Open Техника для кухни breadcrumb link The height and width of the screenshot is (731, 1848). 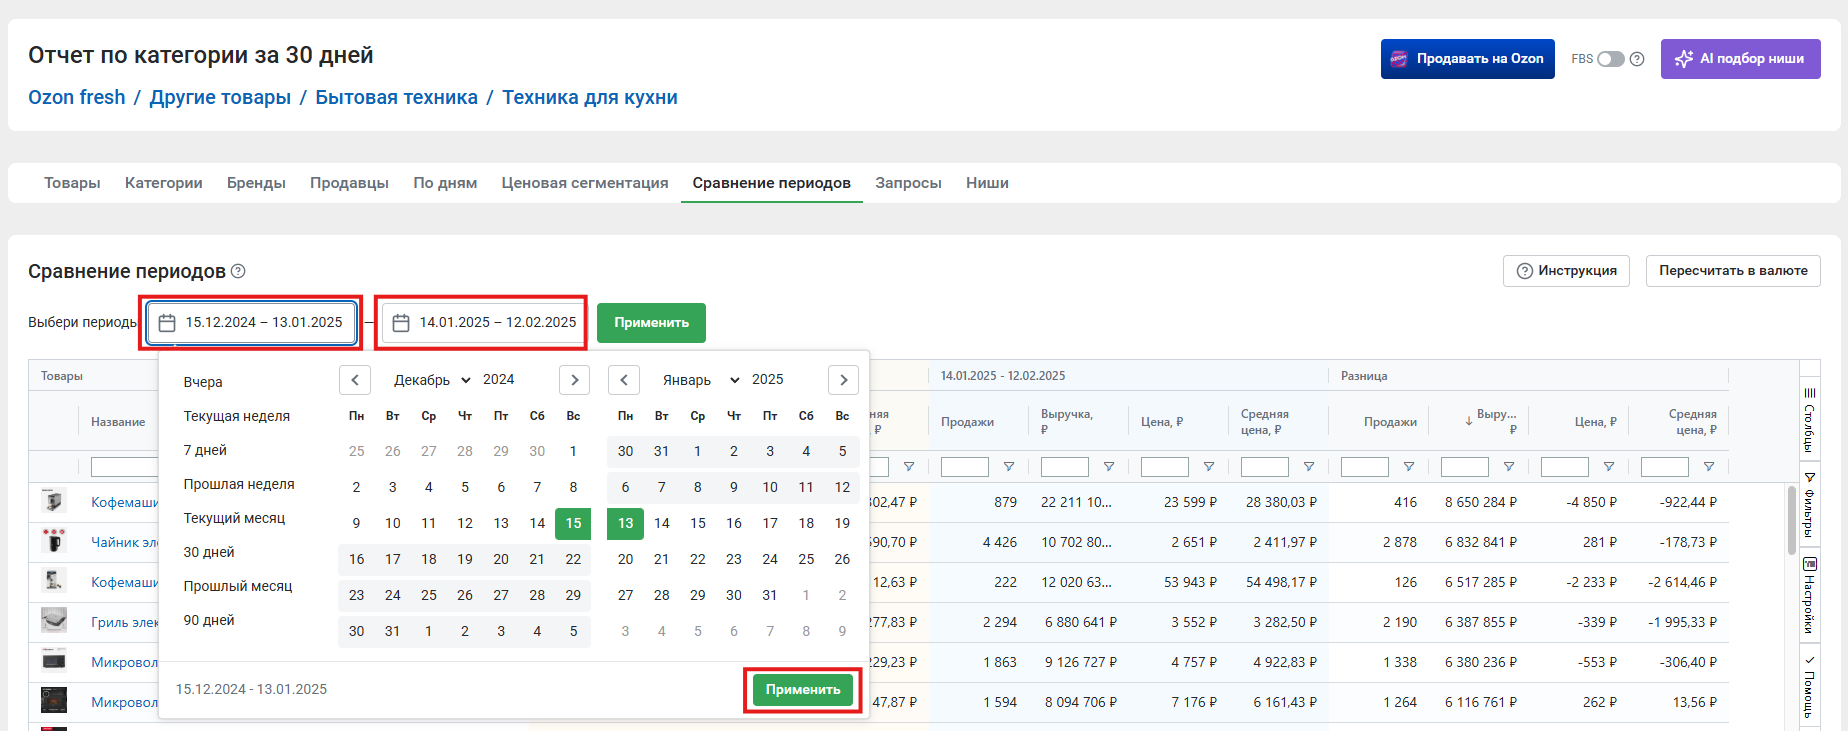590,97
